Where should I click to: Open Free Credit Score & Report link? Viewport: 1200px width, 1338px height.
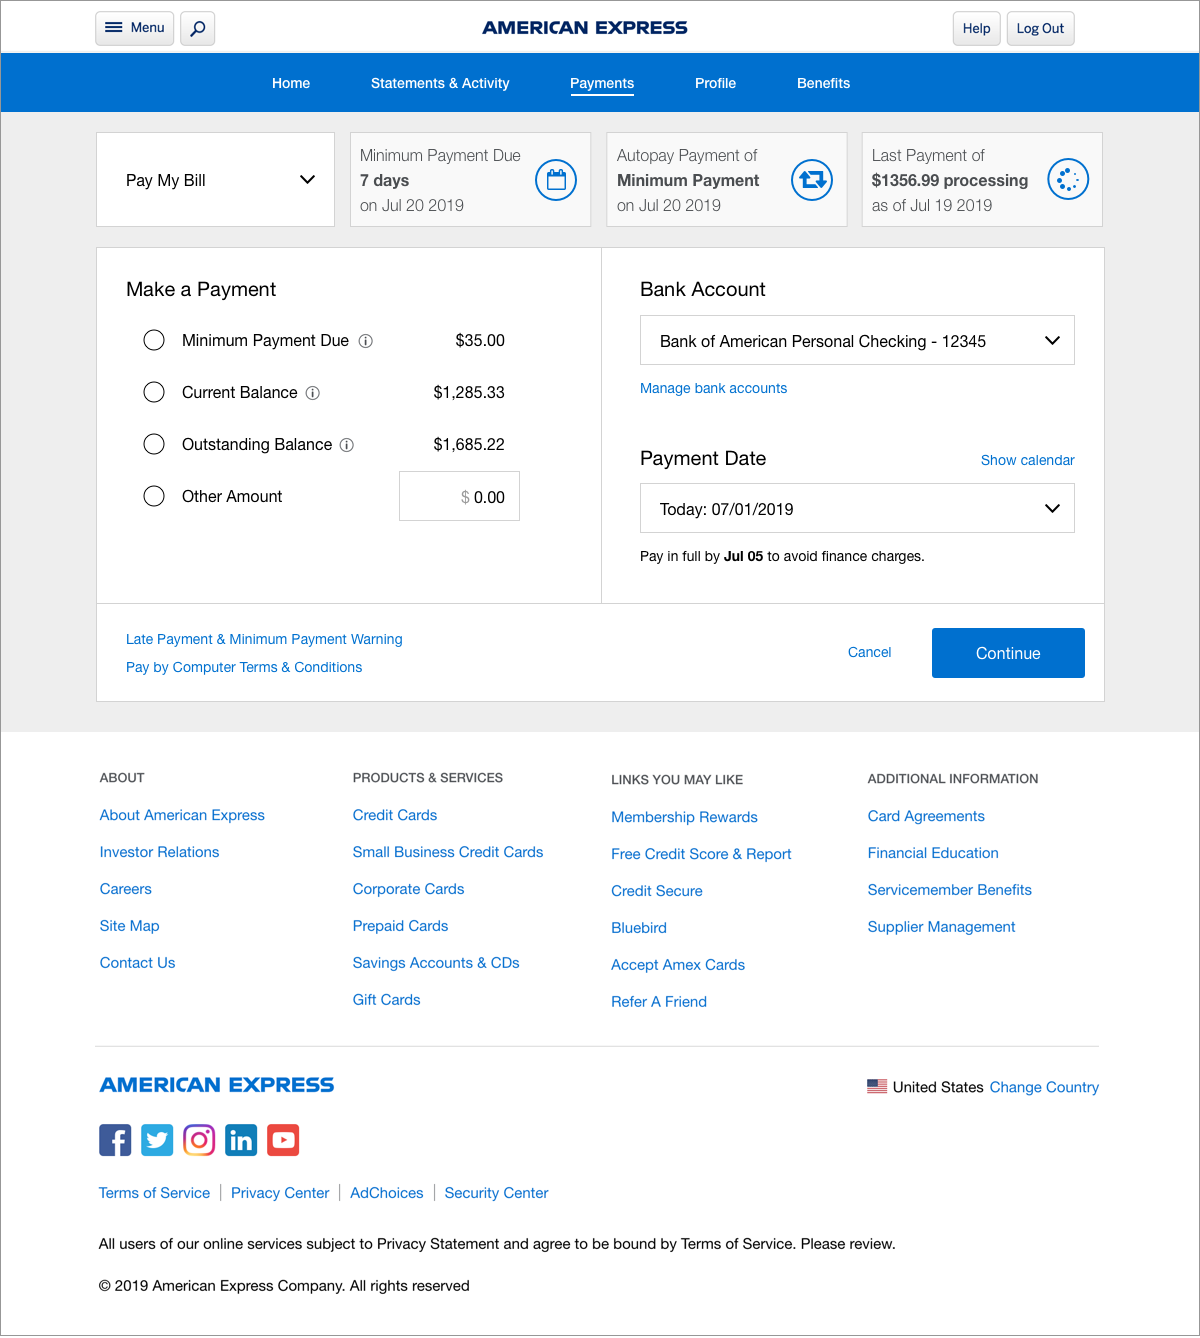[701, 854]
